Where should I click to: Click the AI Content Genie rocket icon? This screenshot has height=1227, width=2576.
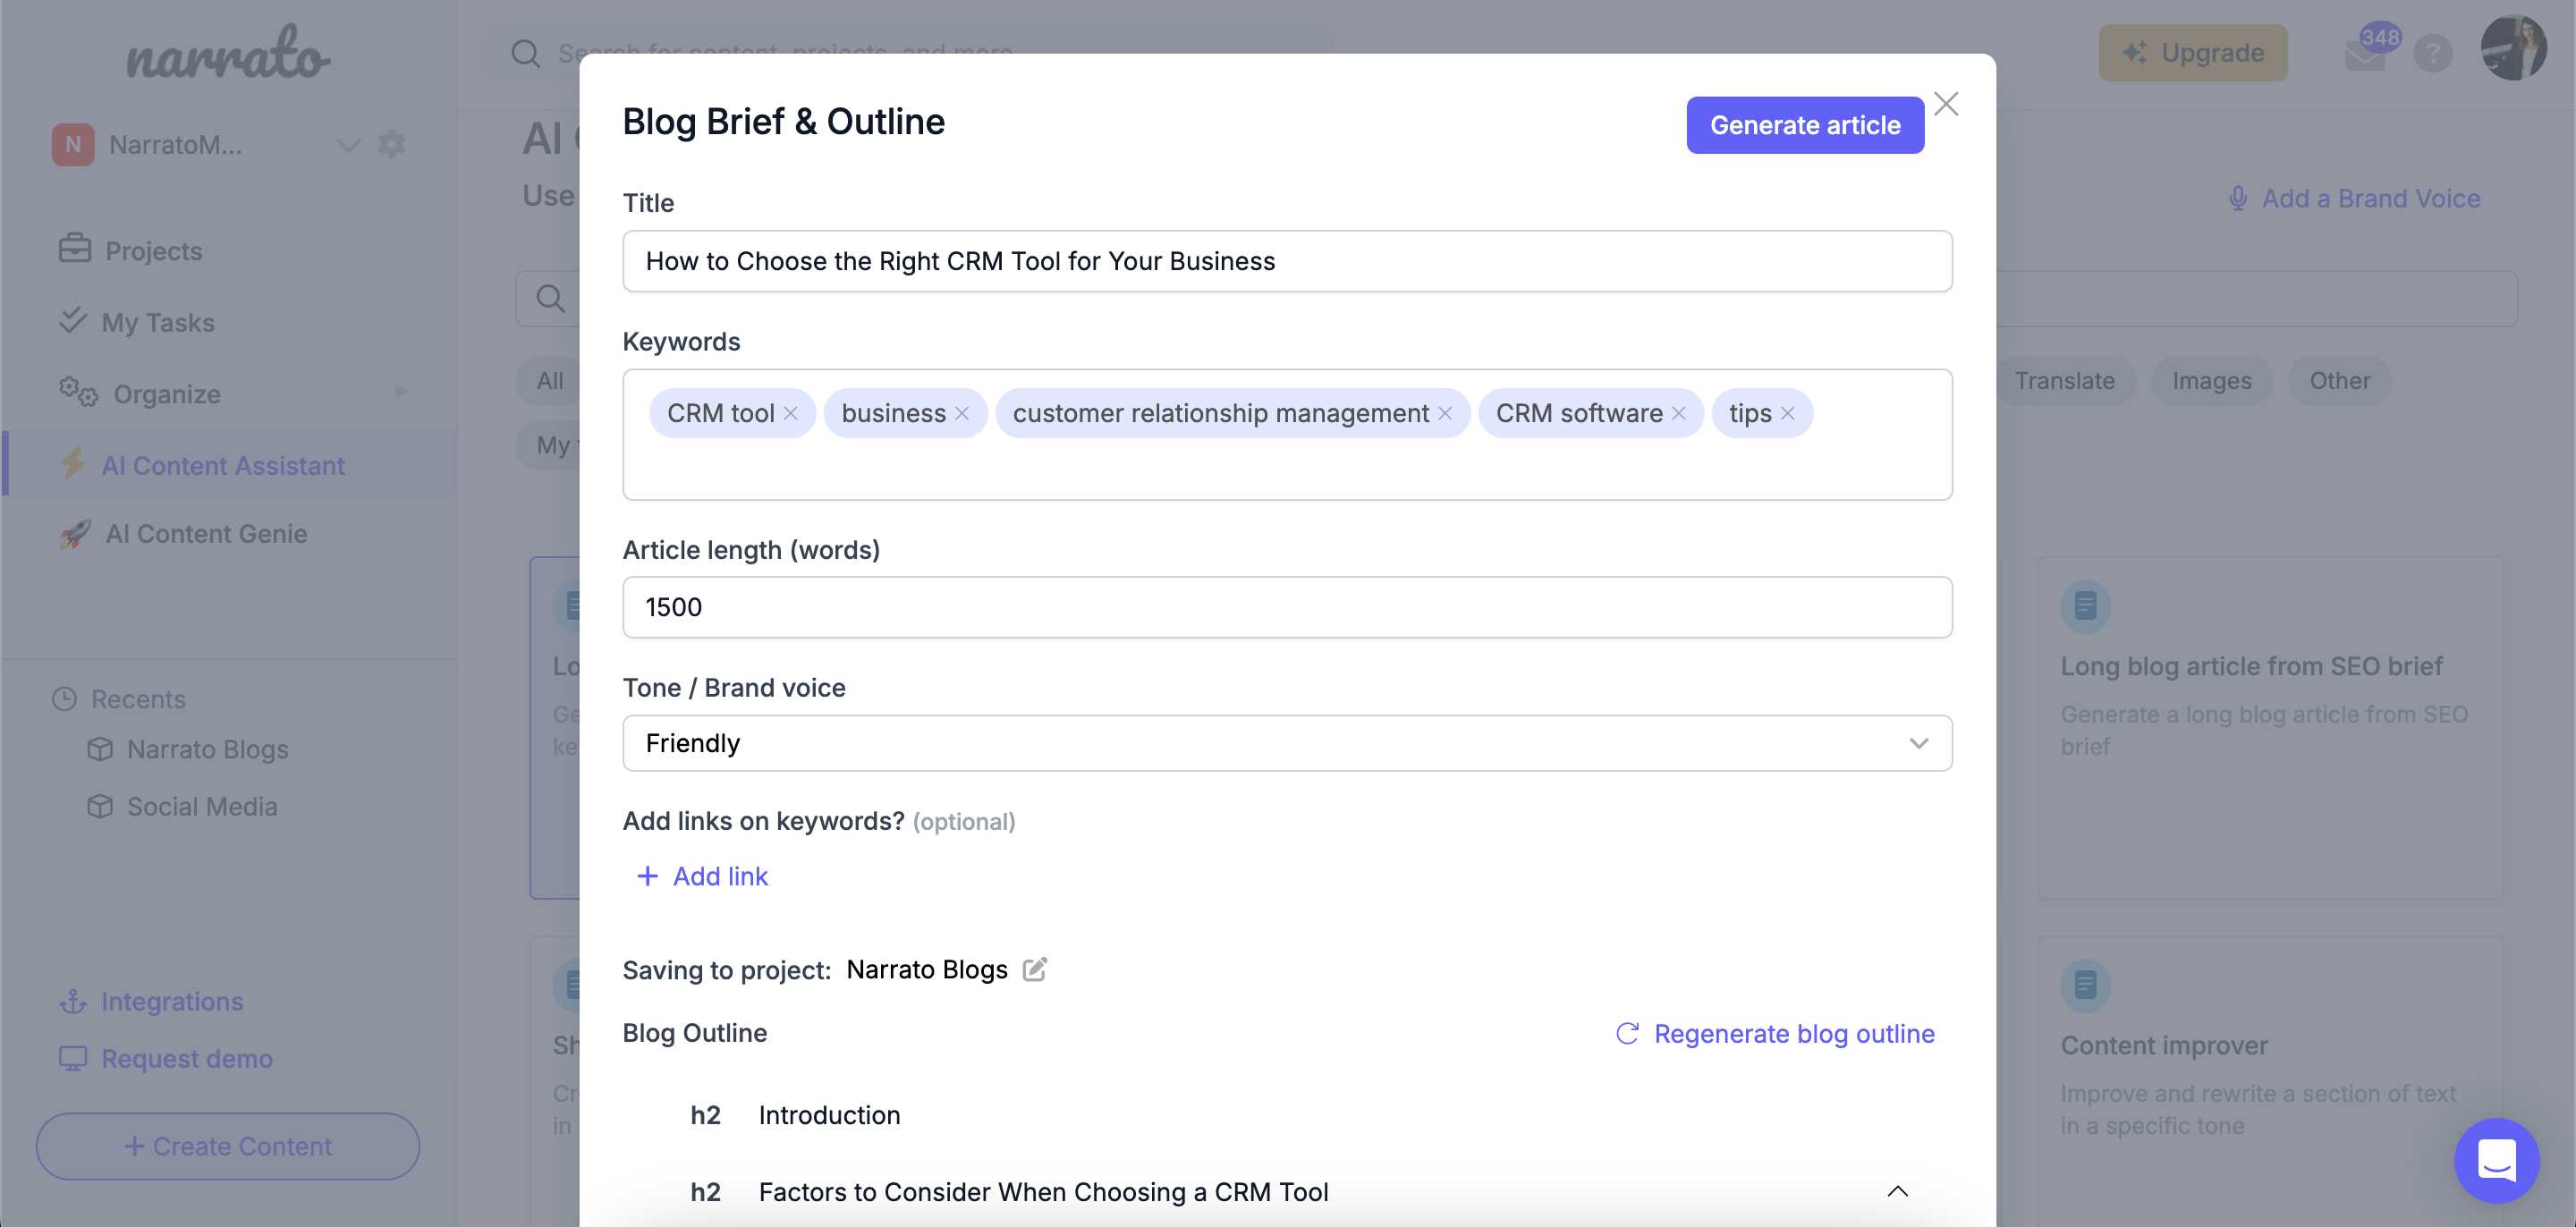[x=75, y=533]
